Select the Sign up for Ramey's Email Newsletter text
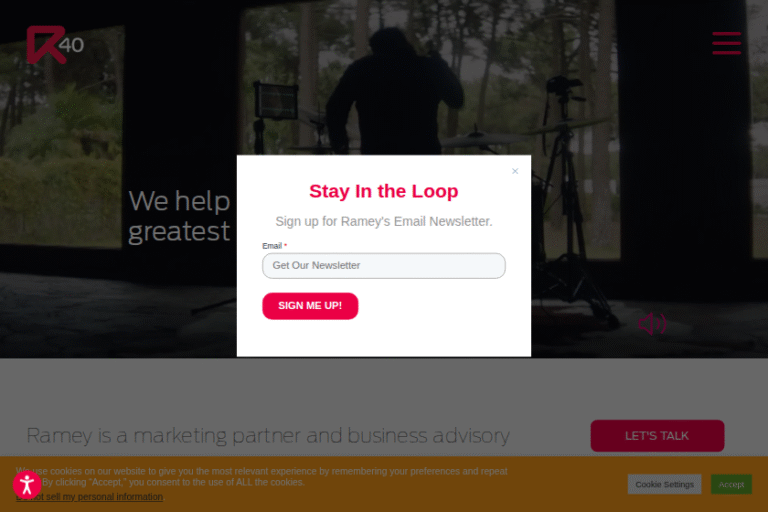This screenshot has height=512, width=768. click(x=384, y=221)
